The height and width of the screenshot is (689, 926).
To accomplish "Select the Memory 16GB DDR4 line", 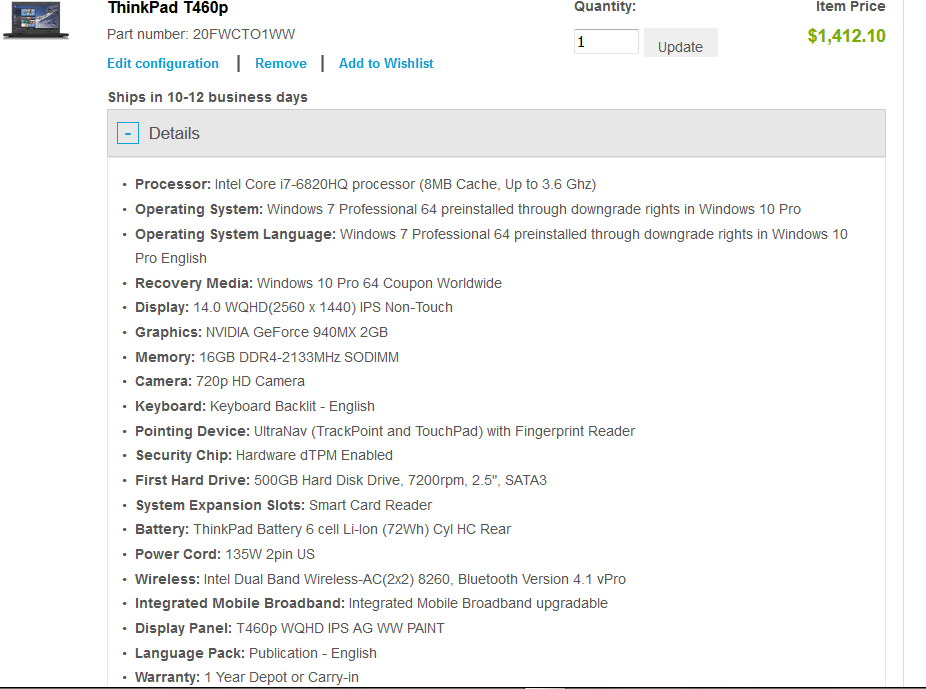I will (267, 357).
